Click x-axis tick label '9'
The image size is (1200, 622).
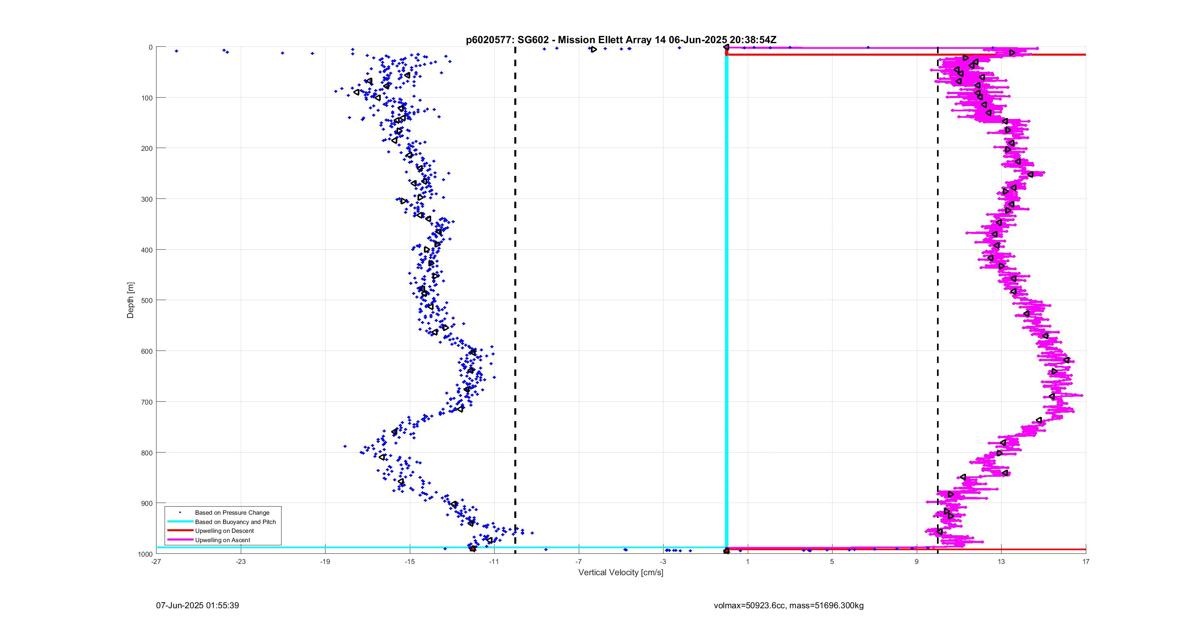(x=917, y=562)
